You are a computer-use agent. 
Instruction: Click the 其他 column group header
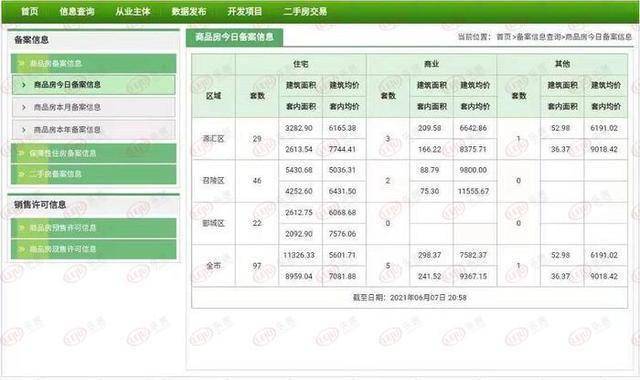coord(562,64)
